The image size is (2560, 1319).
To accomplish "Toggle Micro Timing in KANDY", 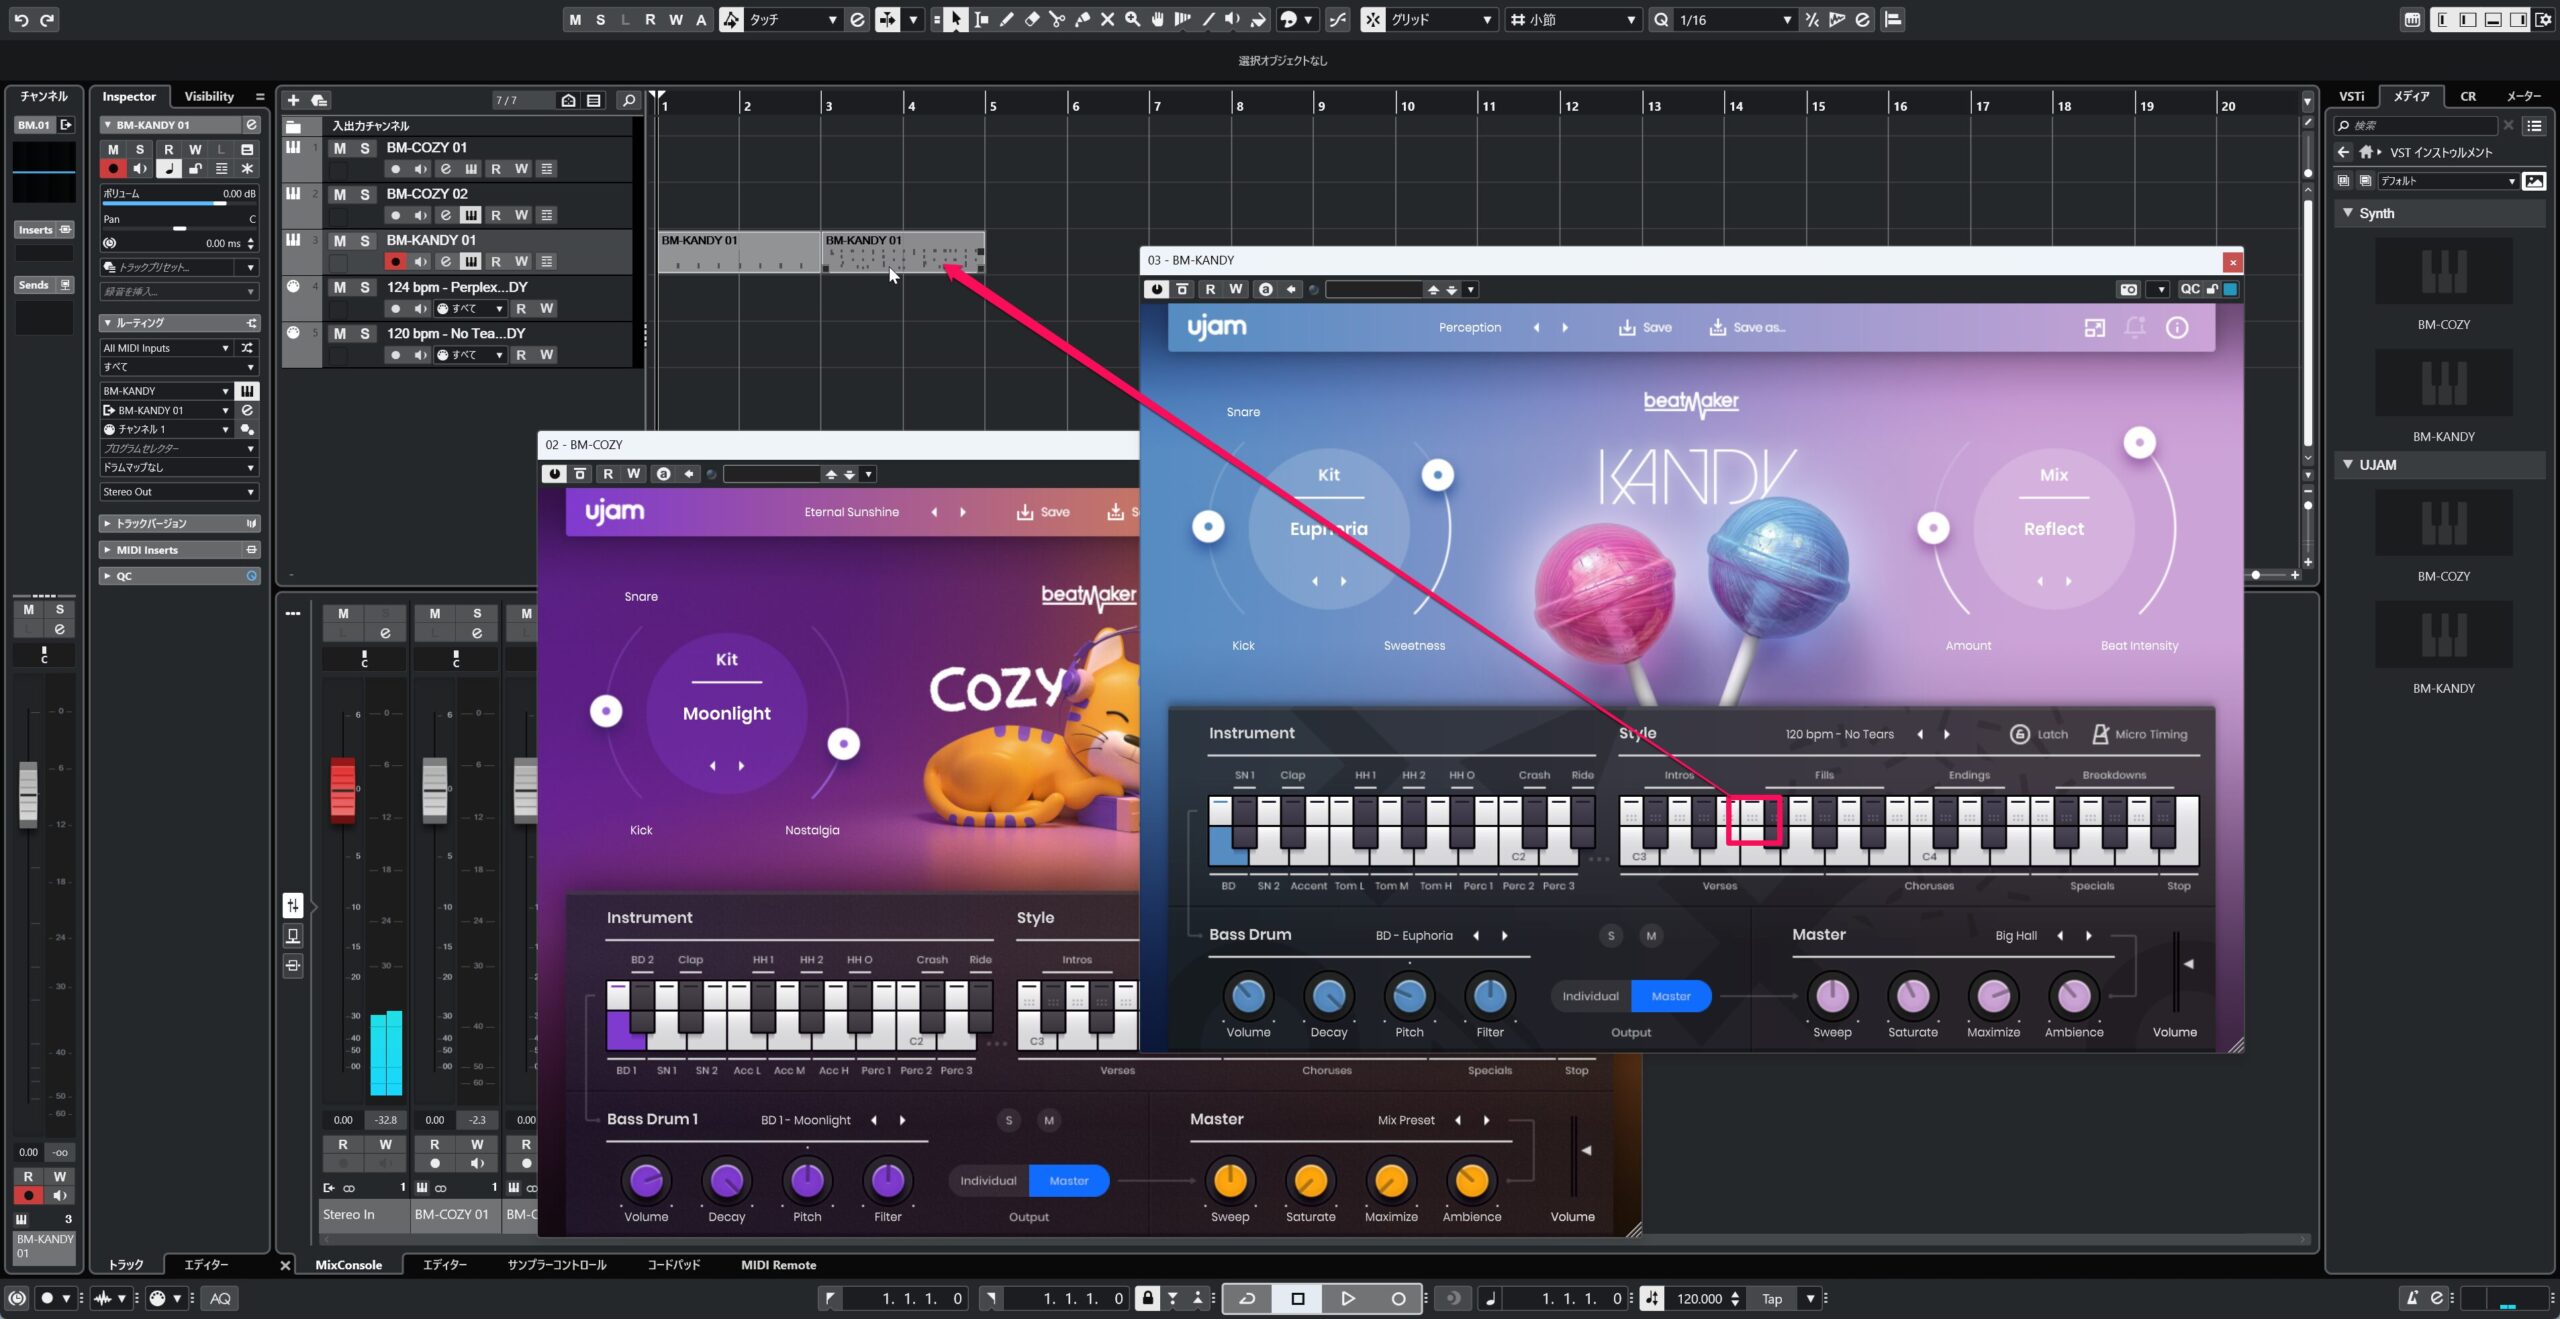I will click(2139, 734).
